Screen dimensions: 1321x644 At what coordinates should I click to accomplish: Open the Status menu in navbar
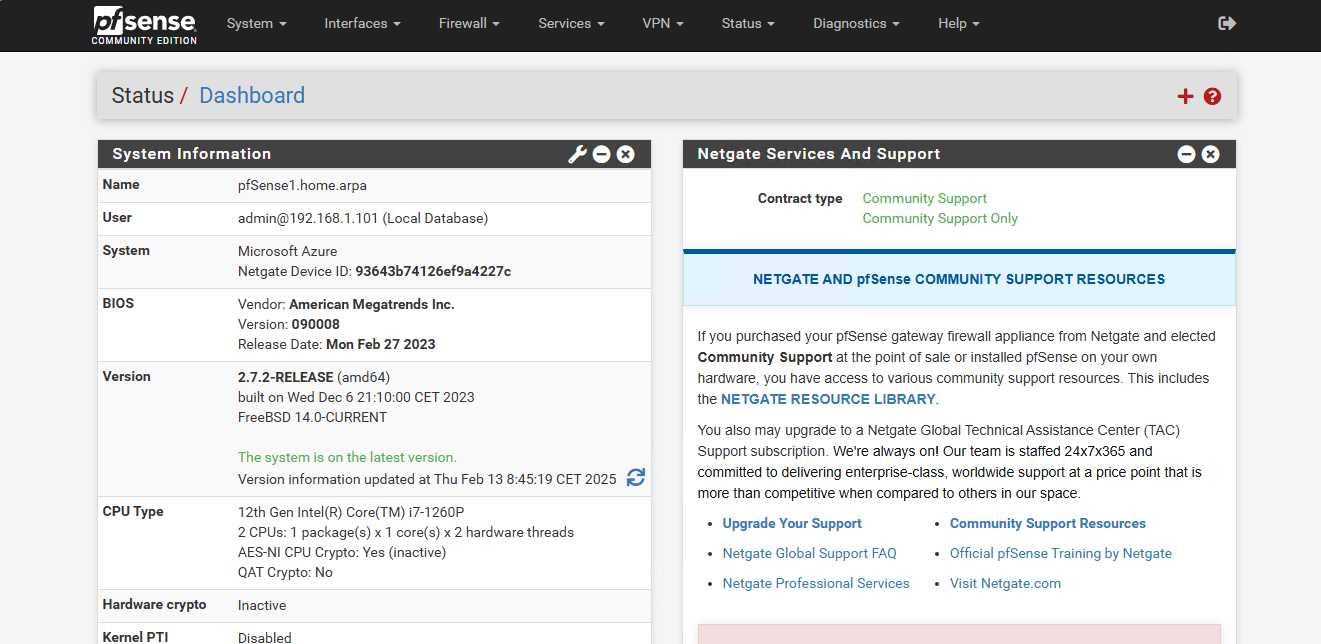748,23
